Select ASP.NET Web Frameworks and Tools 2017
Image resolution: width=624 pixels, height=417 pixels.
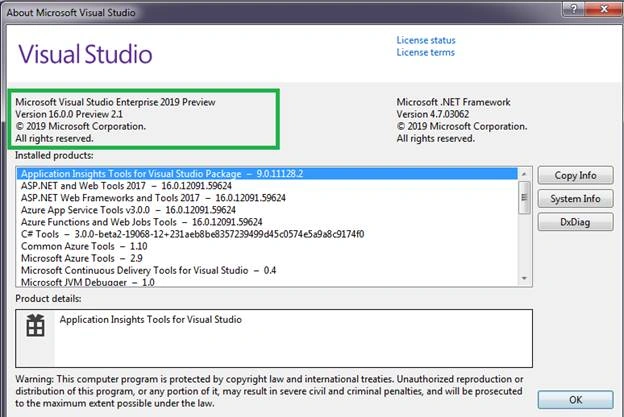[x=267, y=198]
